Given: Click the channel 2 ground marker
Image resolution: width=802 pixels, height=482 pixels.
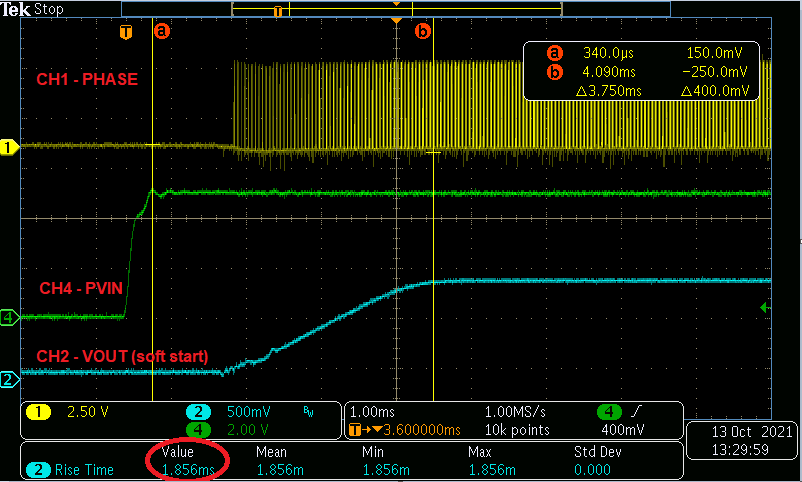Looking at the screenshot, I should 9,380.
